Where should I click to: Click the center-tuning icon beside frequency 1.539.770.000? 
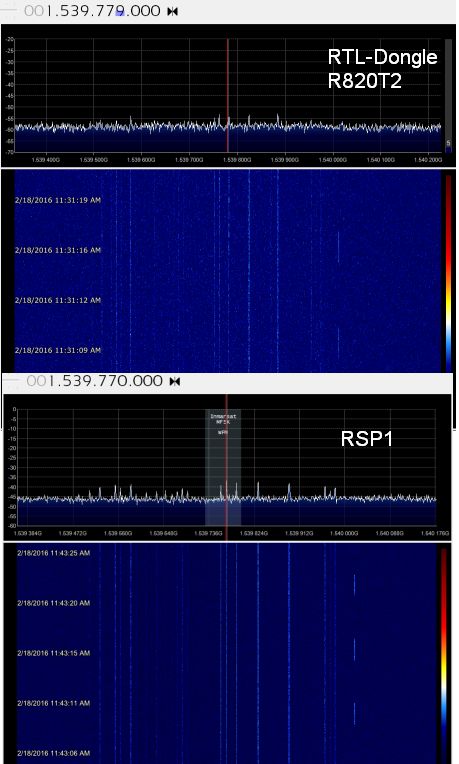[174, 381]
